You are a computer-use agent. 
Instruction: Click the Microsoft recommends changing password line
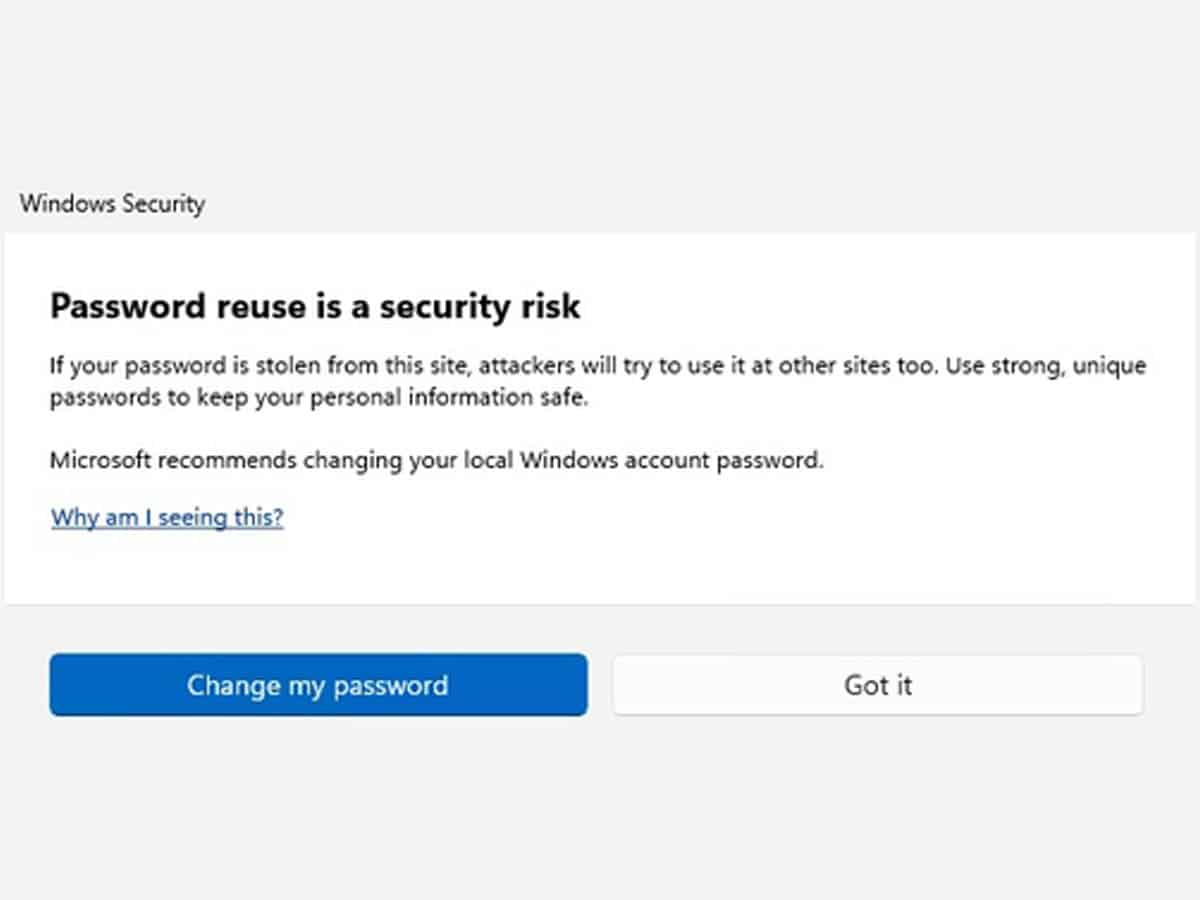pyautogui.click(x=437, y=461)
